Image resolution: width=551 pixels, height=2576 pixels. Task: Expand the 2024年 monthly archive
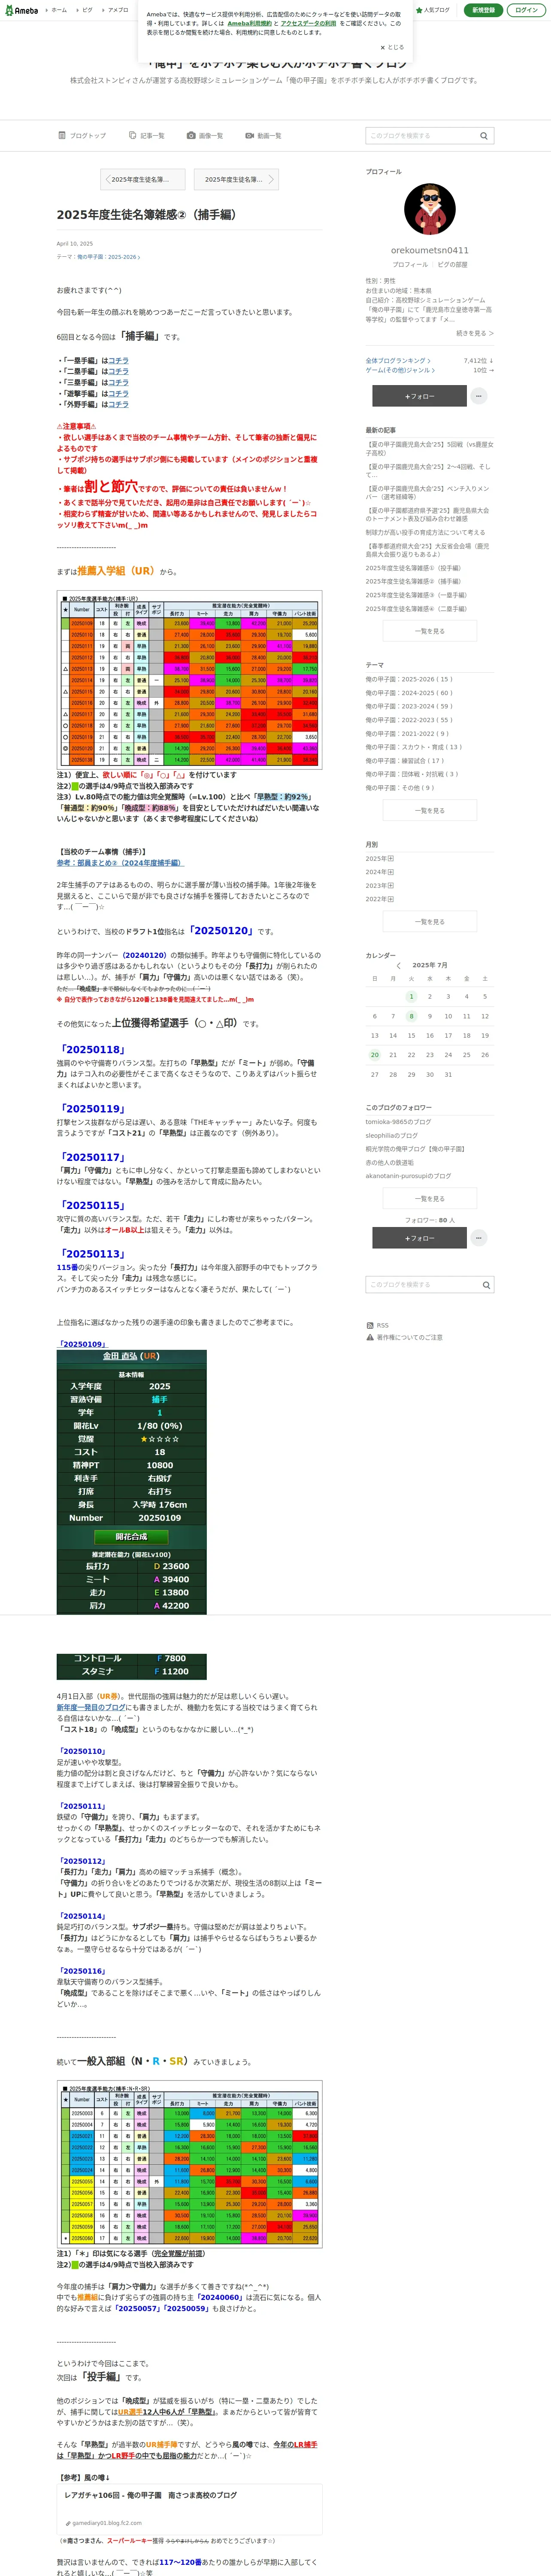(x=380, y=872)
